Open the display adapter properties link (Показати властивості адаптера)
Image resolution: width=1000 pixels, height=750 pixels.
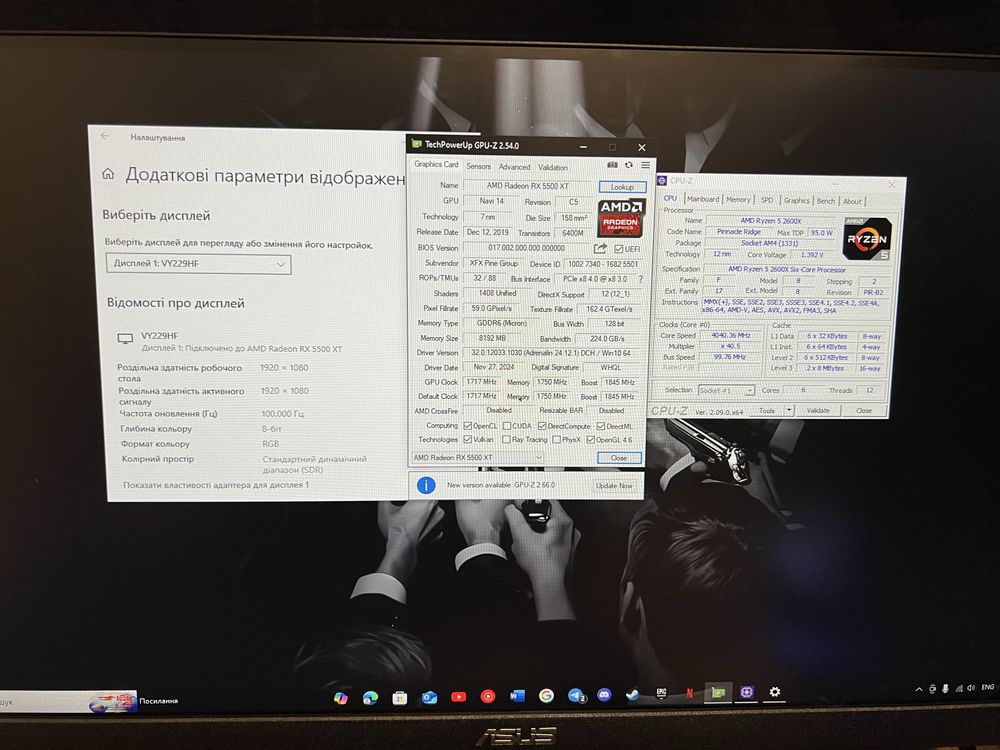click(x=216, y=485)
